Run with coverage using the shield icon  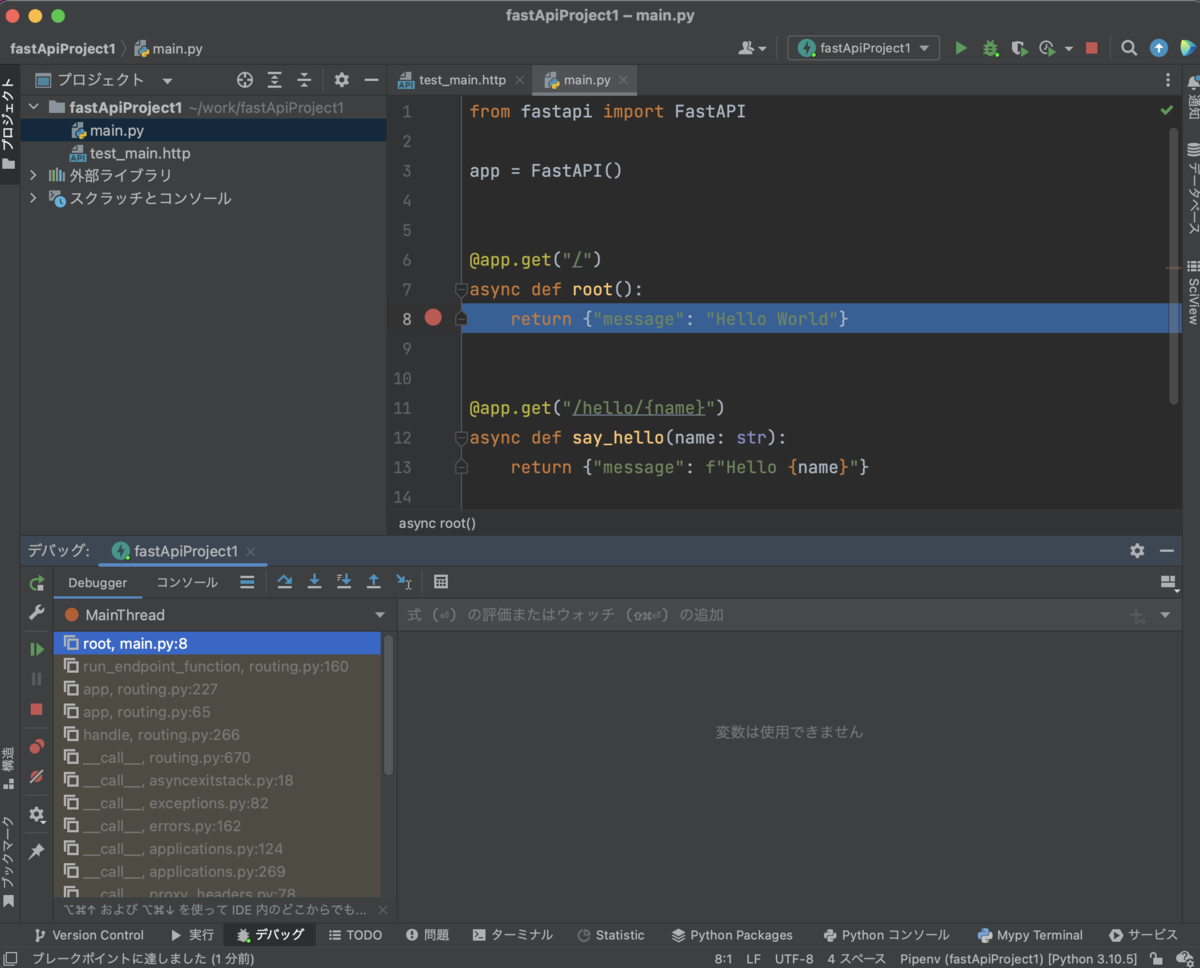(x=1019, y=48)
